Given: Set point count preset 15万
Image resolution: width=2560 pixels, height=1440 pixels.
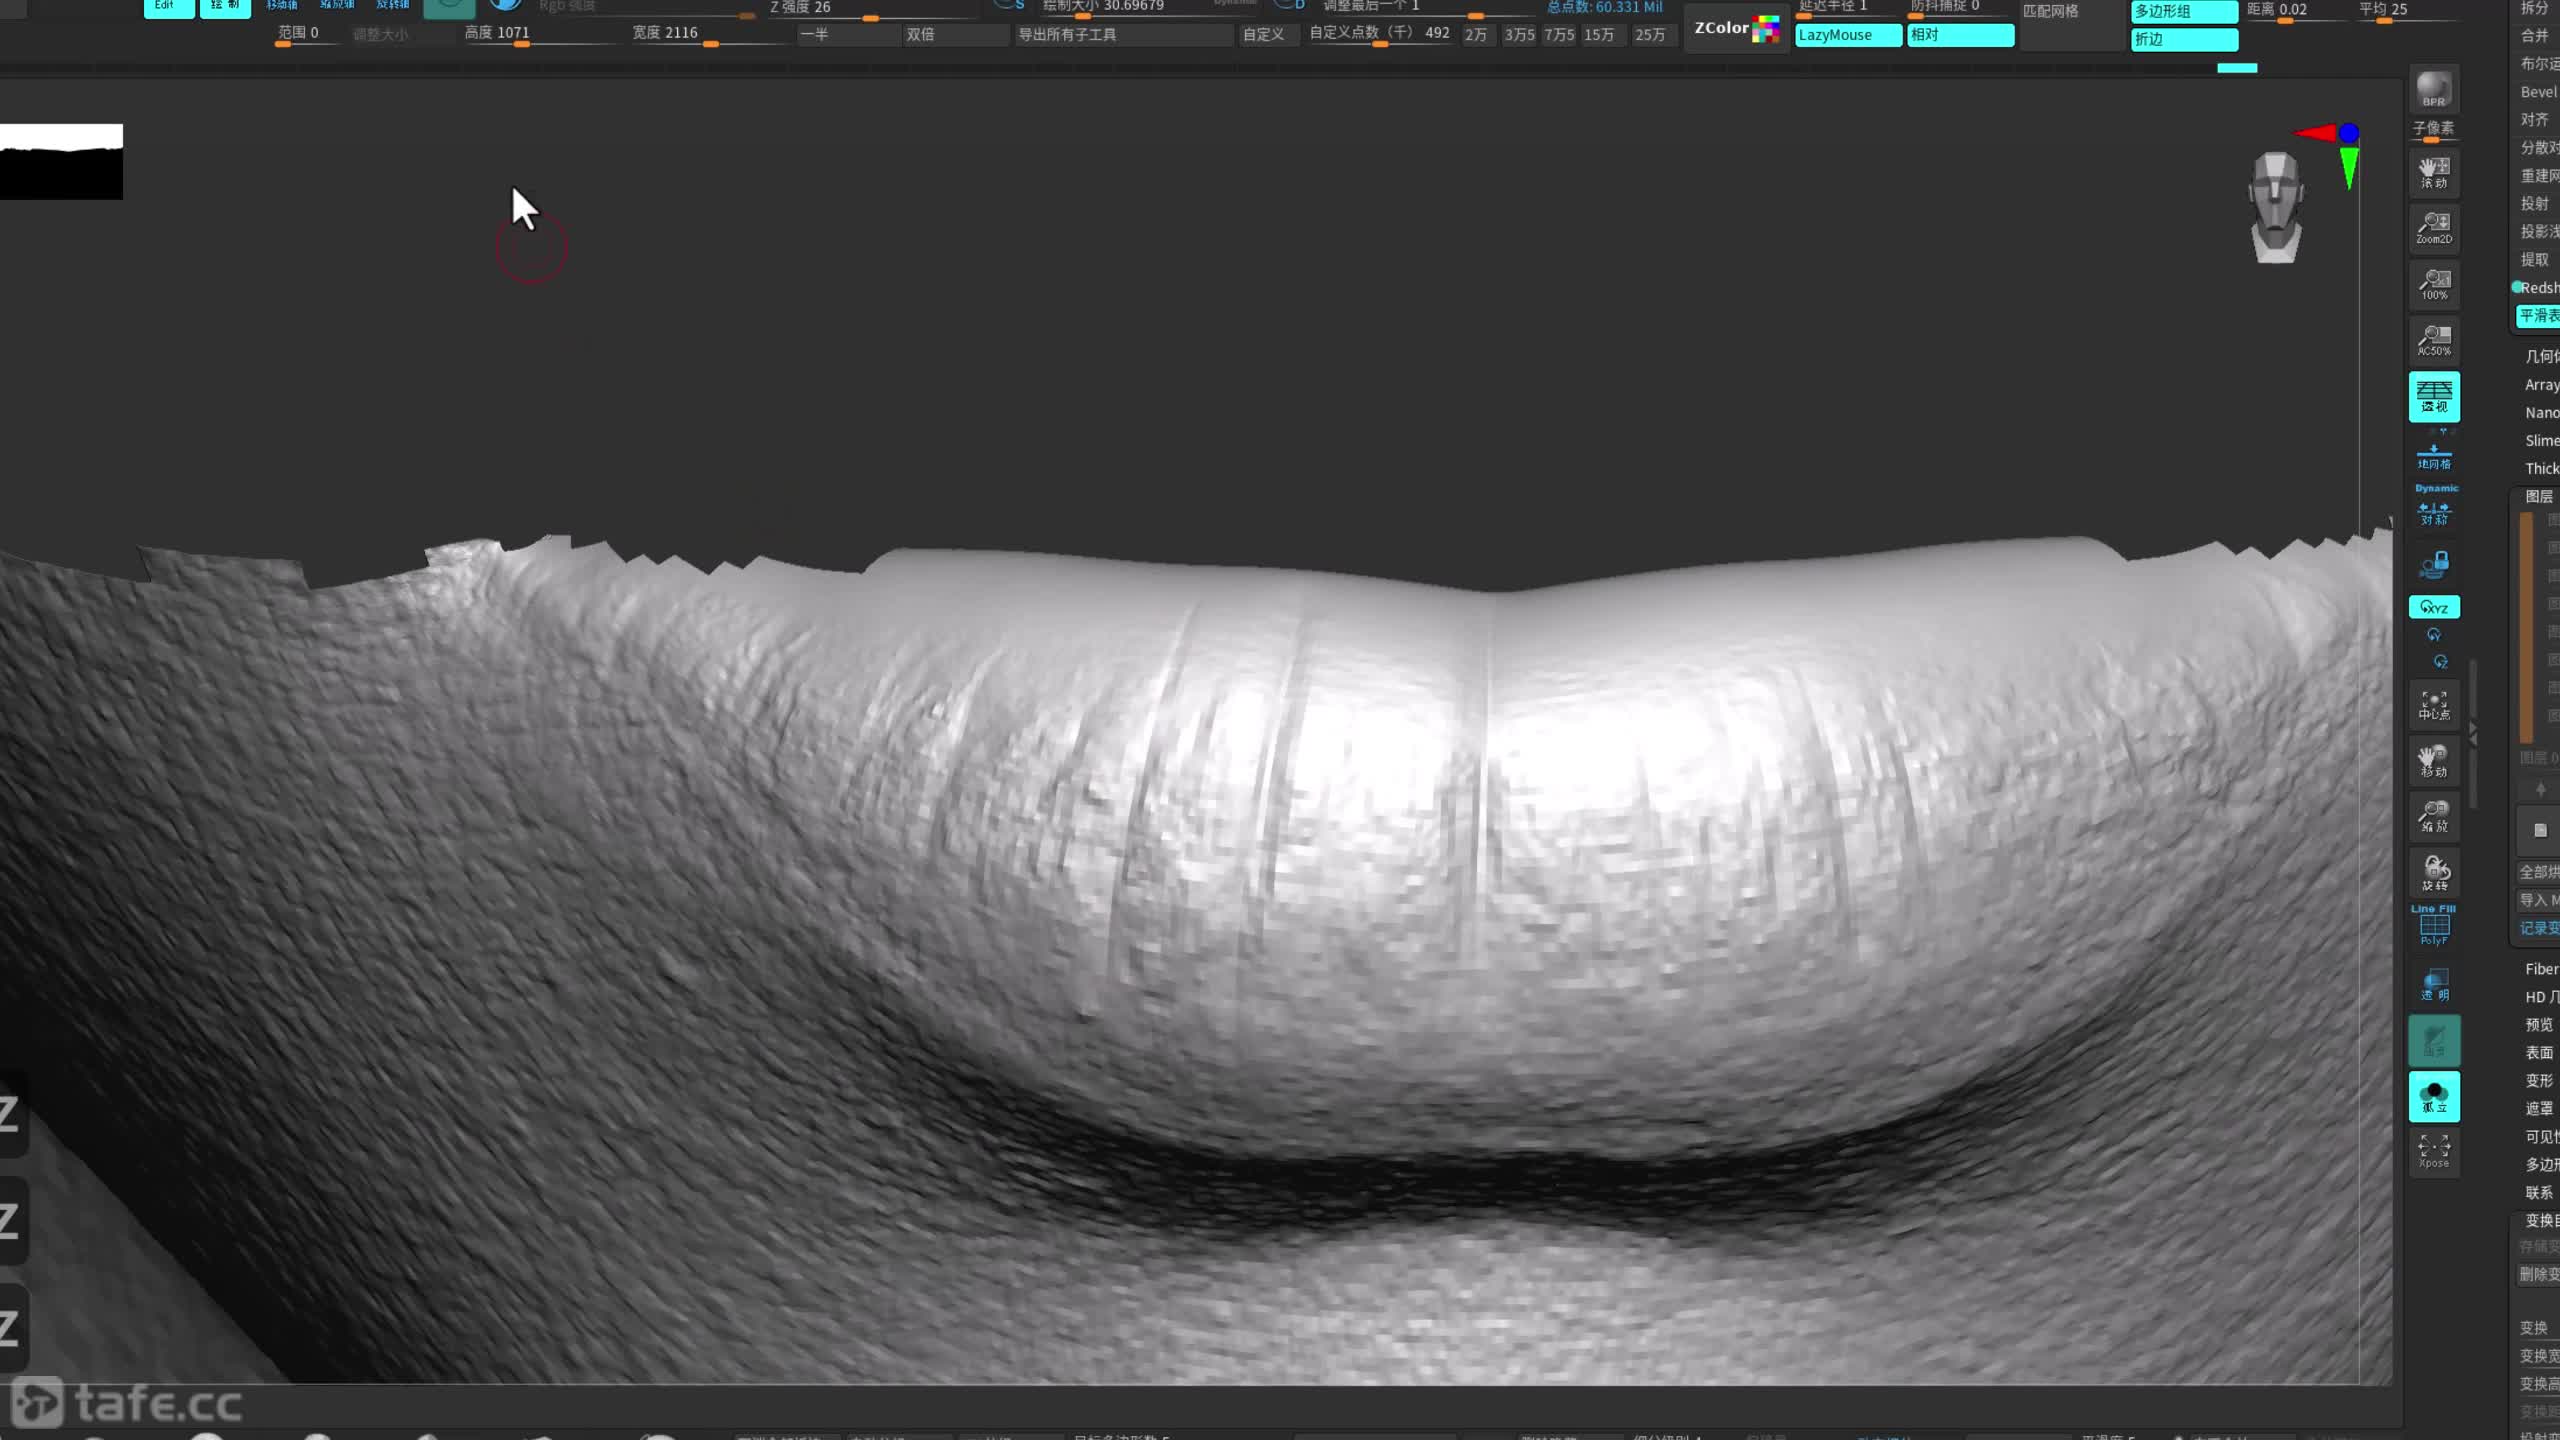Looking at the screenshot, I should coord(1599,35).
